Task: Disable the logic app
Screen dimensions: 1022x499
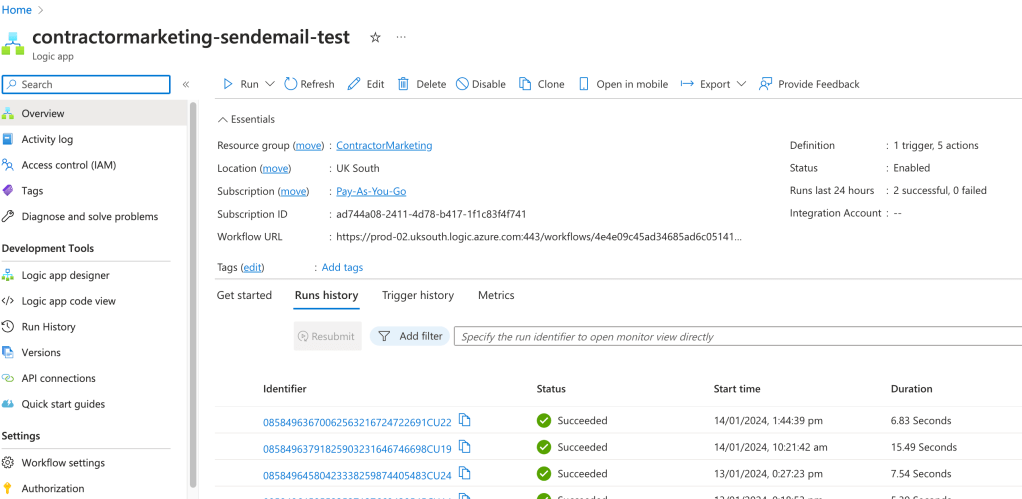Action: tap(480, 84)
